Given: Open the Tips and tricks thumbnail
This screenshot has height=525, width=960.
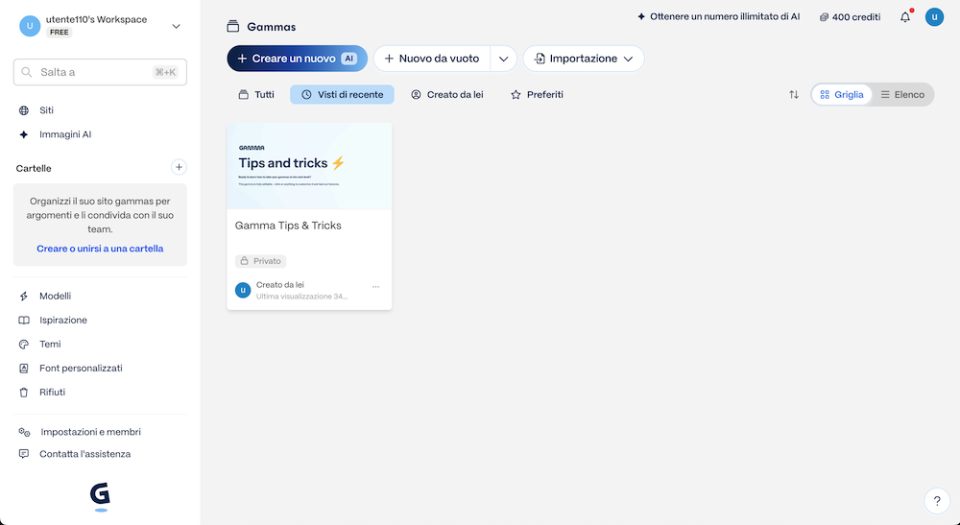Looking at the screenshot, I should click(309, 166).
